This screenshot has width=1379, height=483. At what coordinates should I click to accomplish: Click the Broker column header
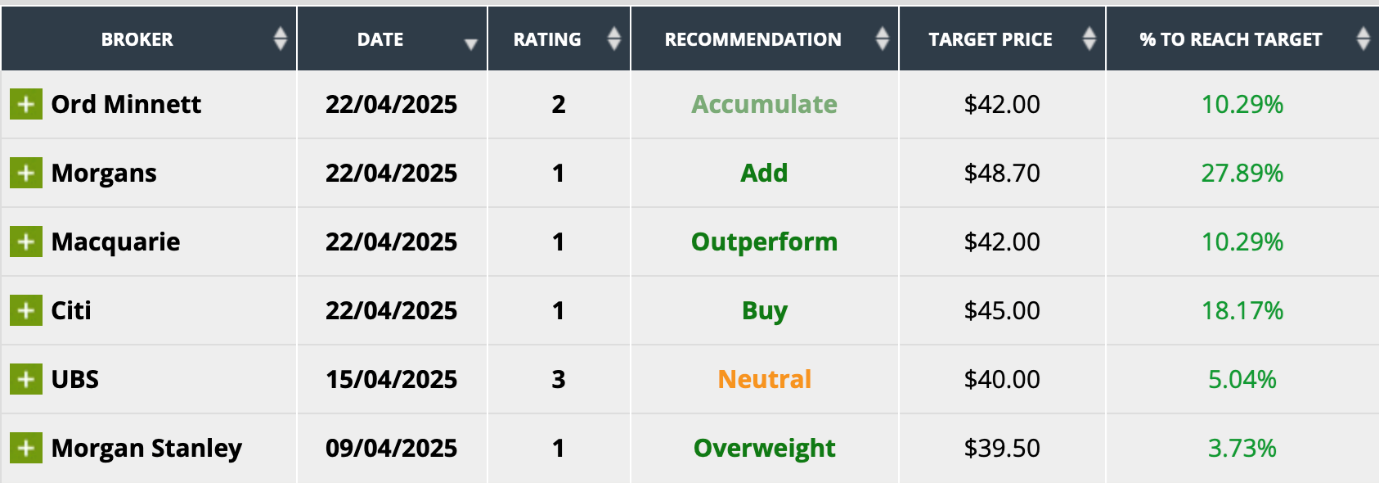(x=137, y=40)
